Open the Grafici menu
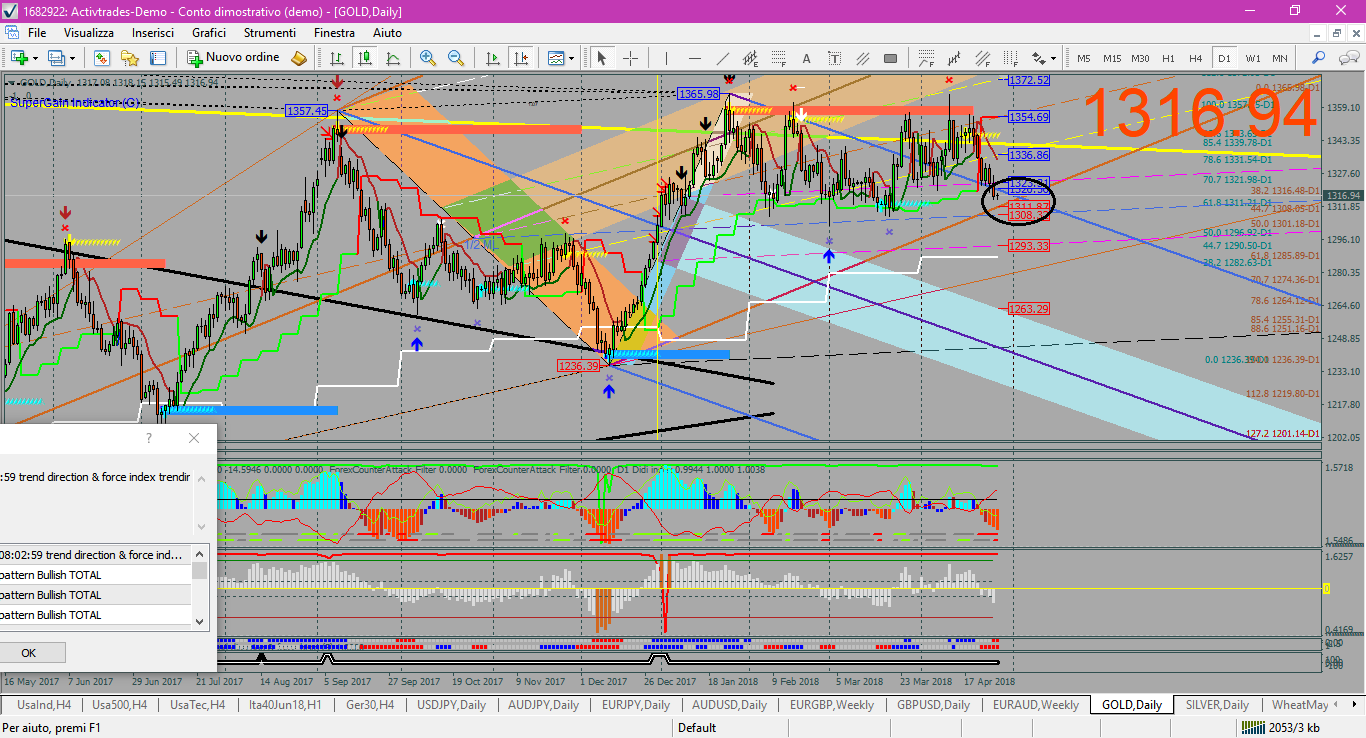The height and width of the screenshot is (738, 1366). click(209, 32)
